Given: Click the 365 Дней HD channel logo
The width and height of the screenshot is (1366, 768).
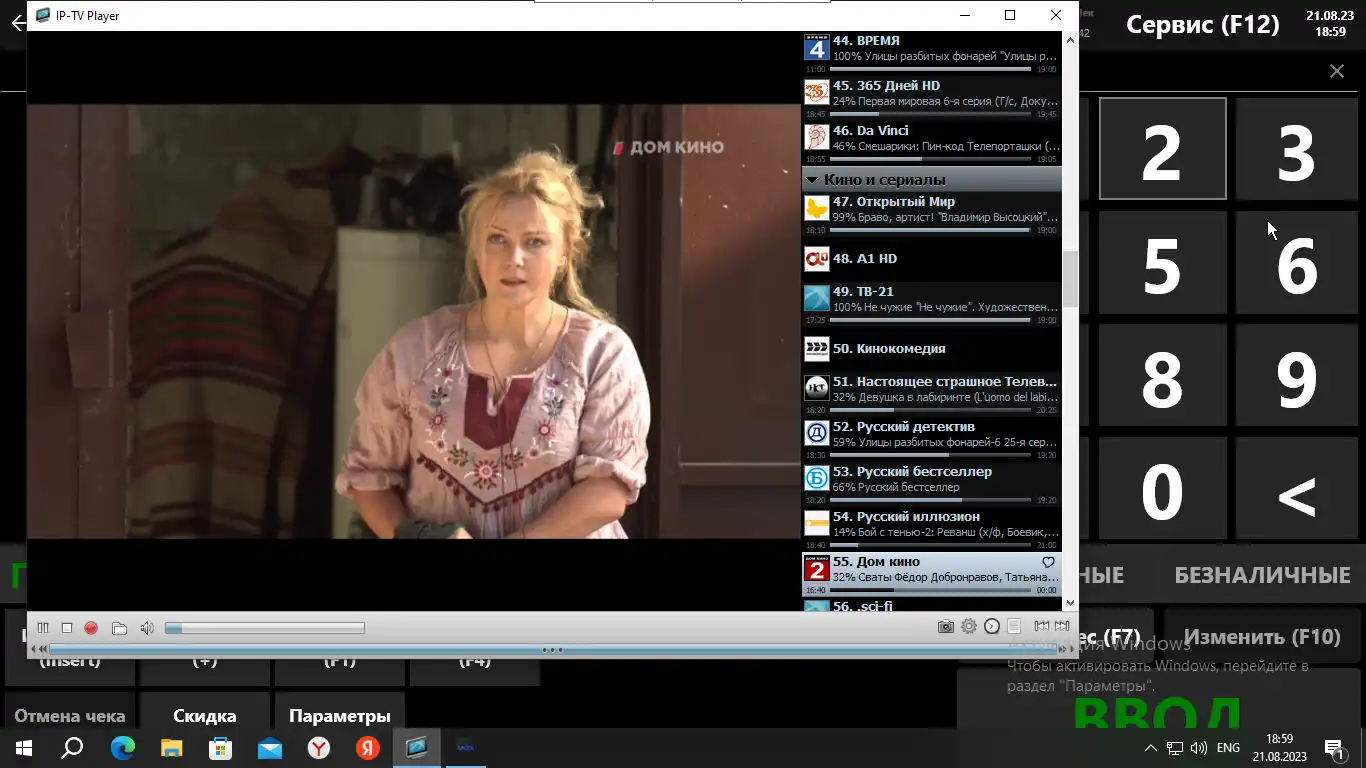Looking at the screenshot, I should (817, 92).
